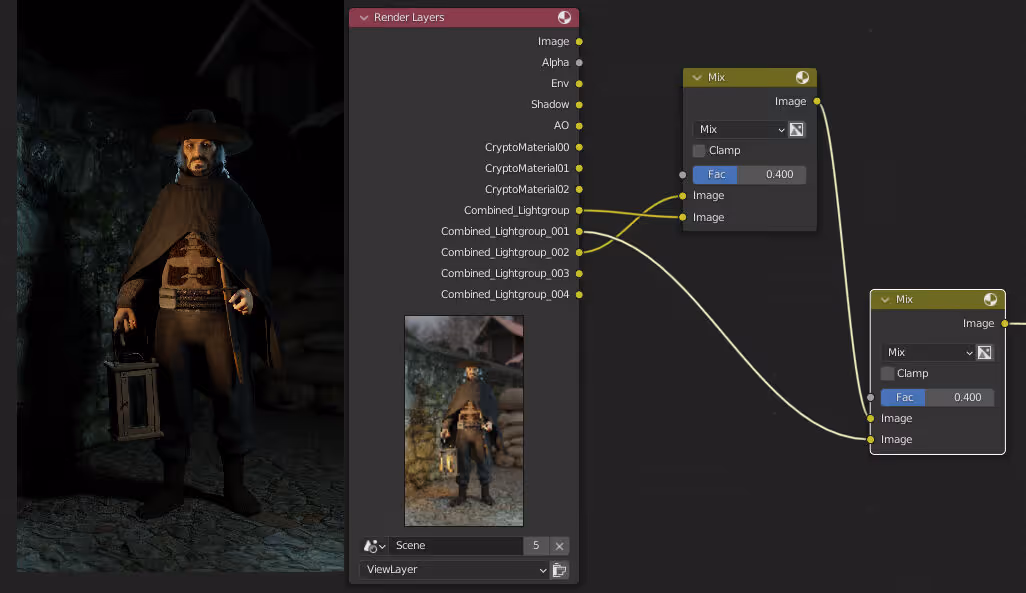Click the lower Mix node Image output socket

(x=1004, y=323)
